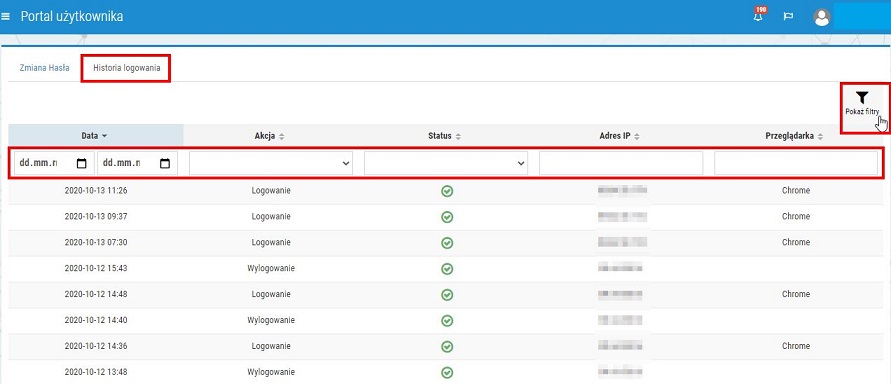Click the flag icon in header
The height and width of the screenshot is (384, 891).
point(788,16)
